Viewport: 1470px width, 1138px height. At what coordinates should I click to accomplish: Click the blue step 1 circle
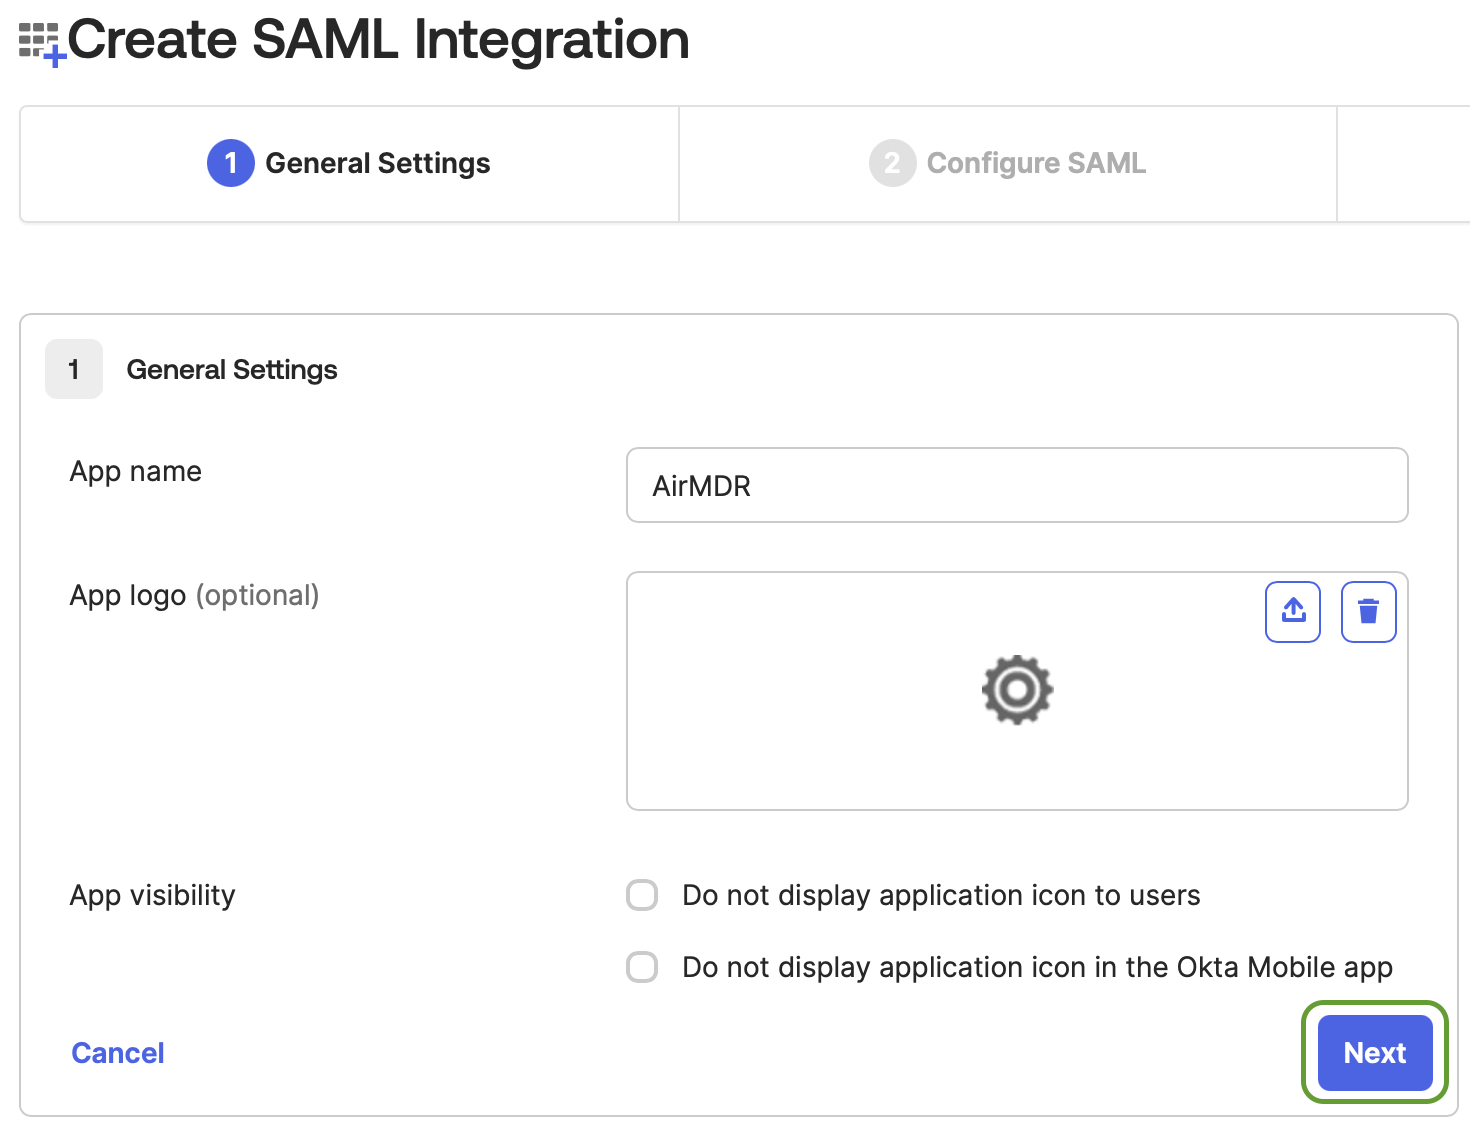230,163
